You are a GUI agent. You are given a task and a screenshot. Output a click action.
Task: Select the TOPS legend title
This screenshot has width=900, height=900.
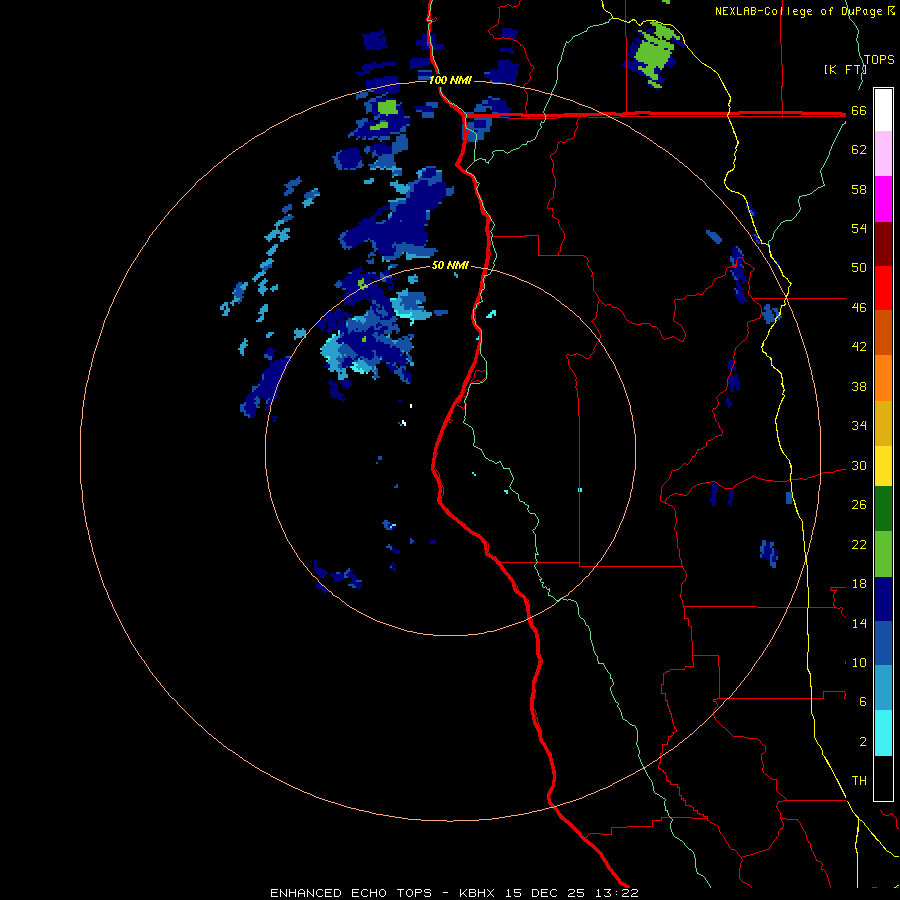[x=879, y=59]
